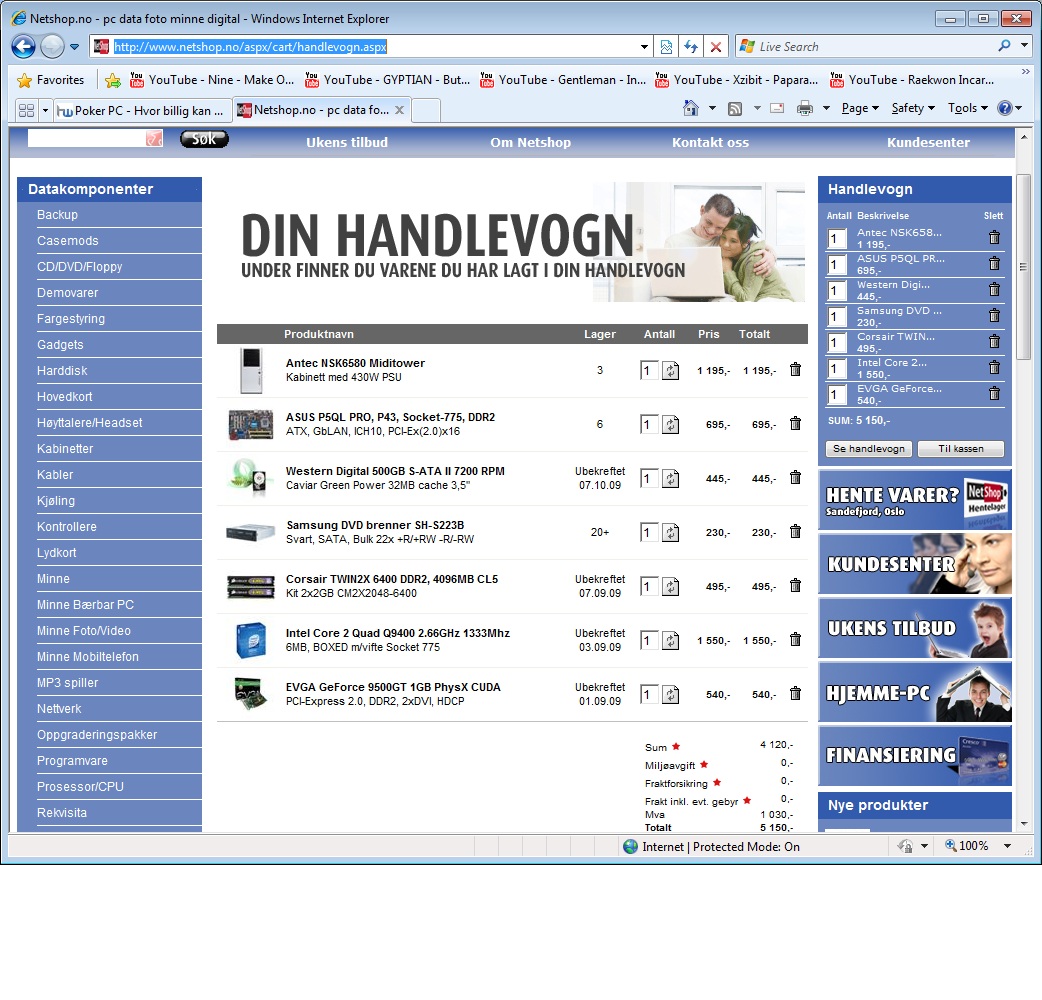The width and height of the screenshot is (1042, 1000).
Task: Open Help question mark icon
Action: (1005, 108)
